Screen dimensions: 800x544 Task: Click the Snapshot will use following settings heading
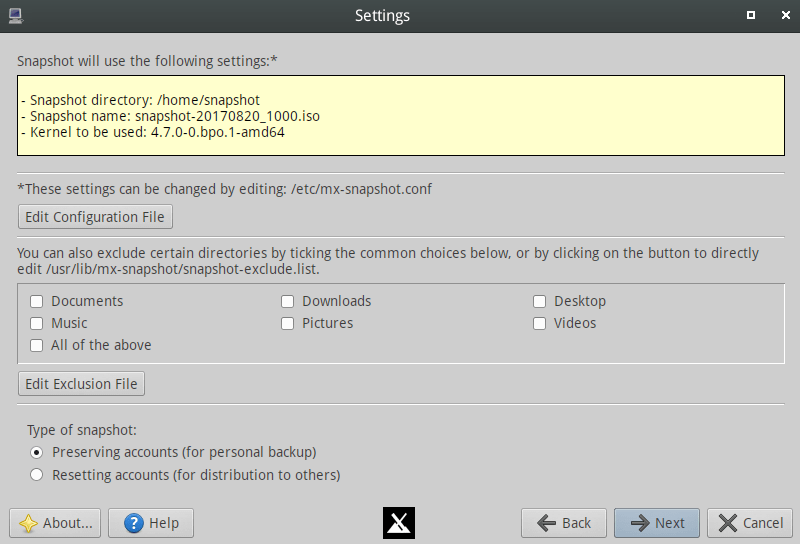pyautogui.click(x=147, y=61)
